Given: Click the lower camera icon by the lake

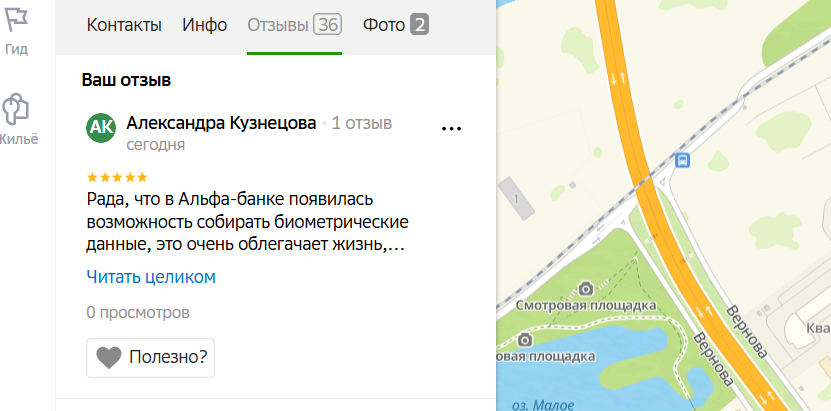Looking at the screenshot, I should pos(525,339).
